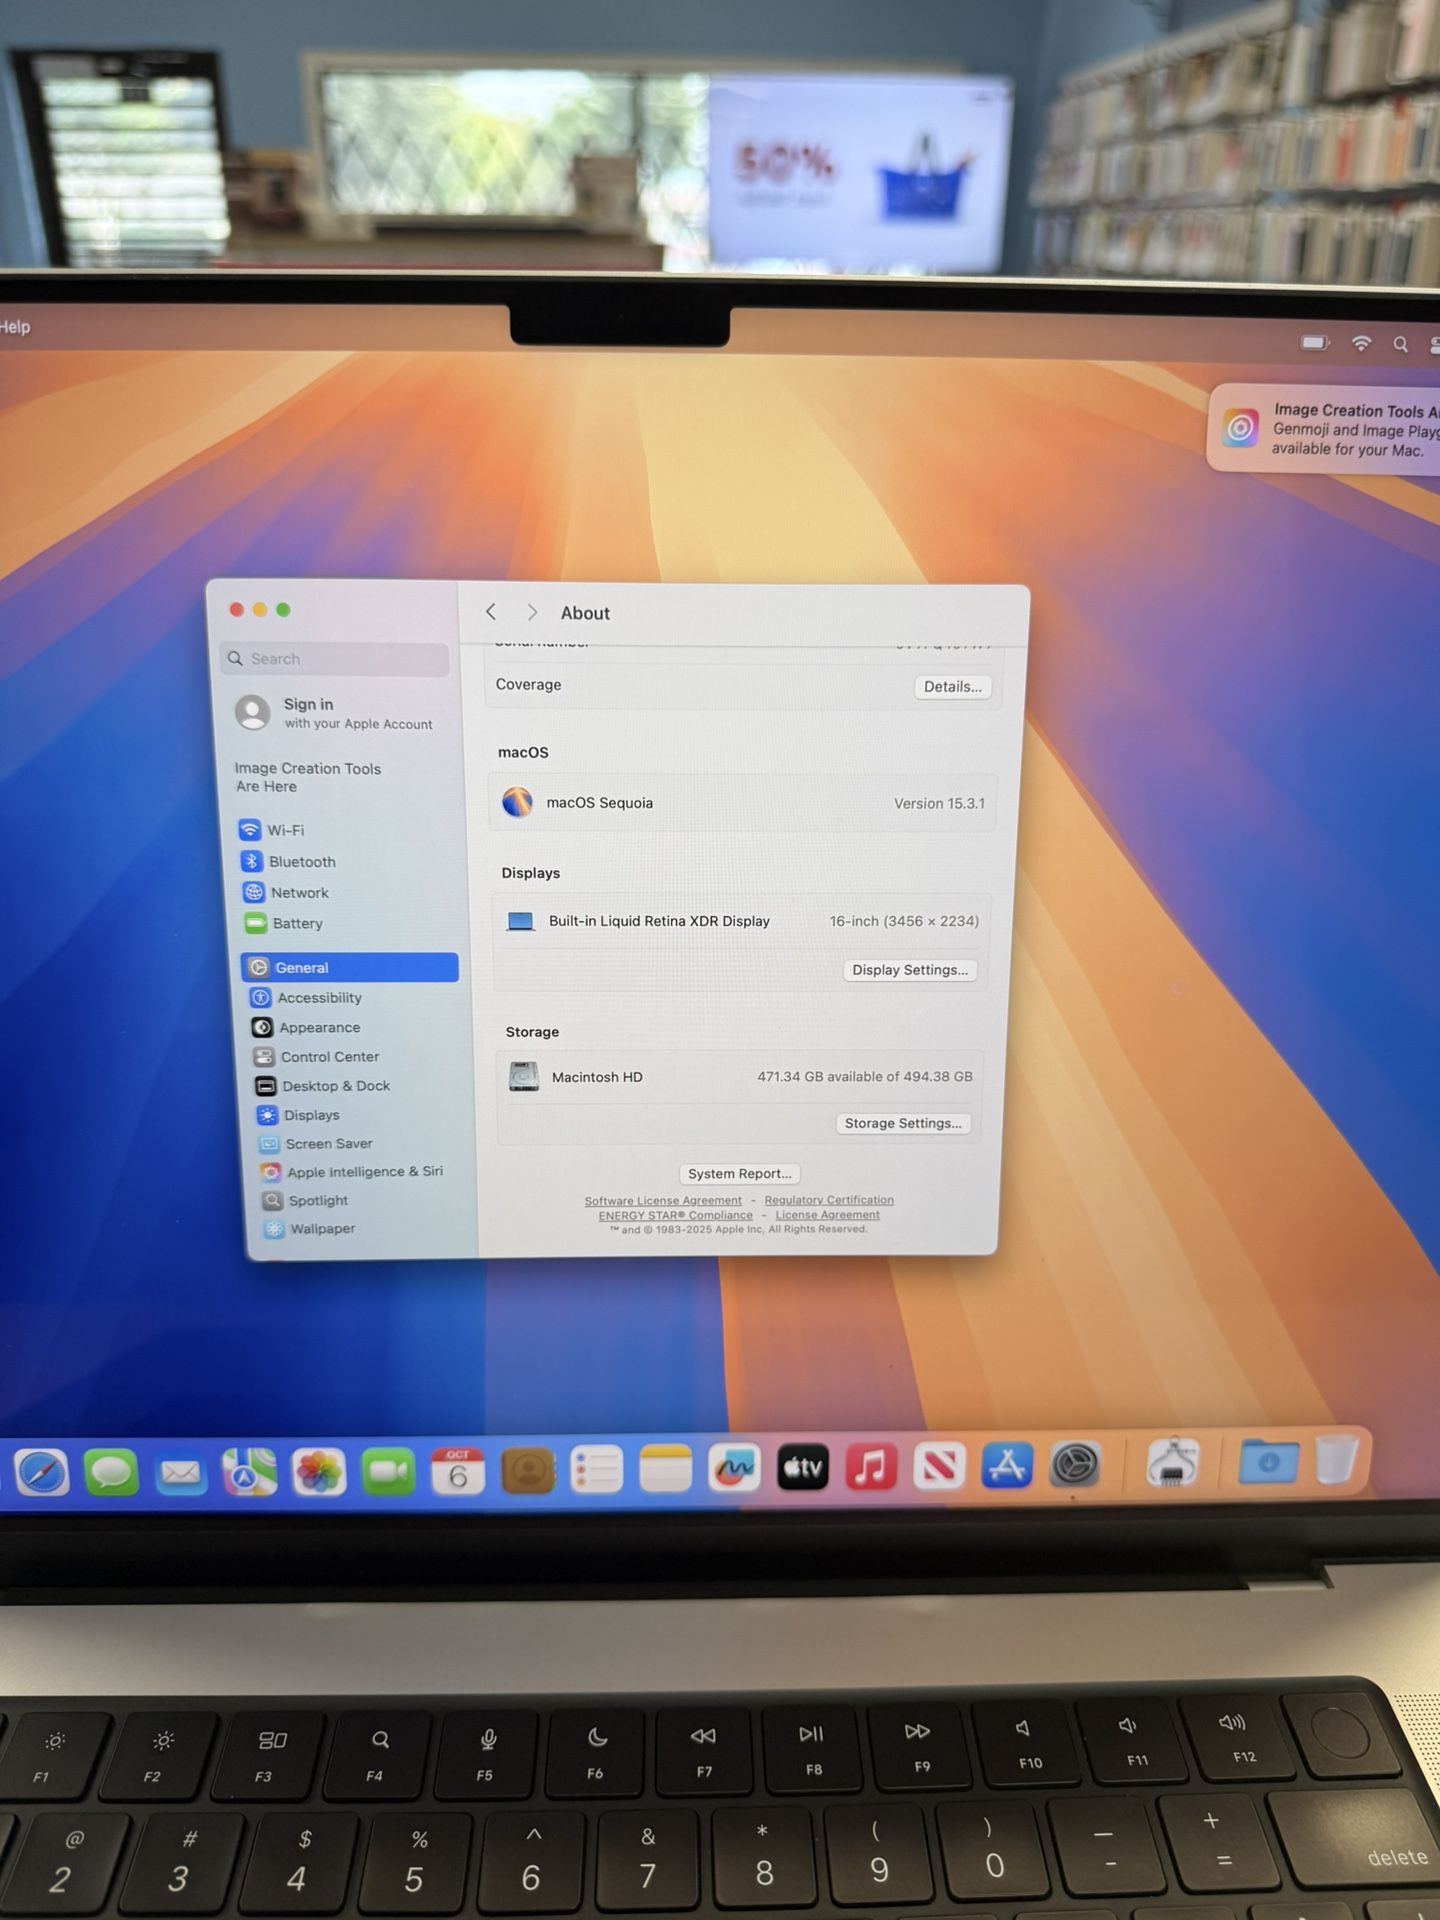Open ENERGY STAR Compliance link
Image resolution: width=1440 pixels, height=1920 pixels.
click(675, 1215)
